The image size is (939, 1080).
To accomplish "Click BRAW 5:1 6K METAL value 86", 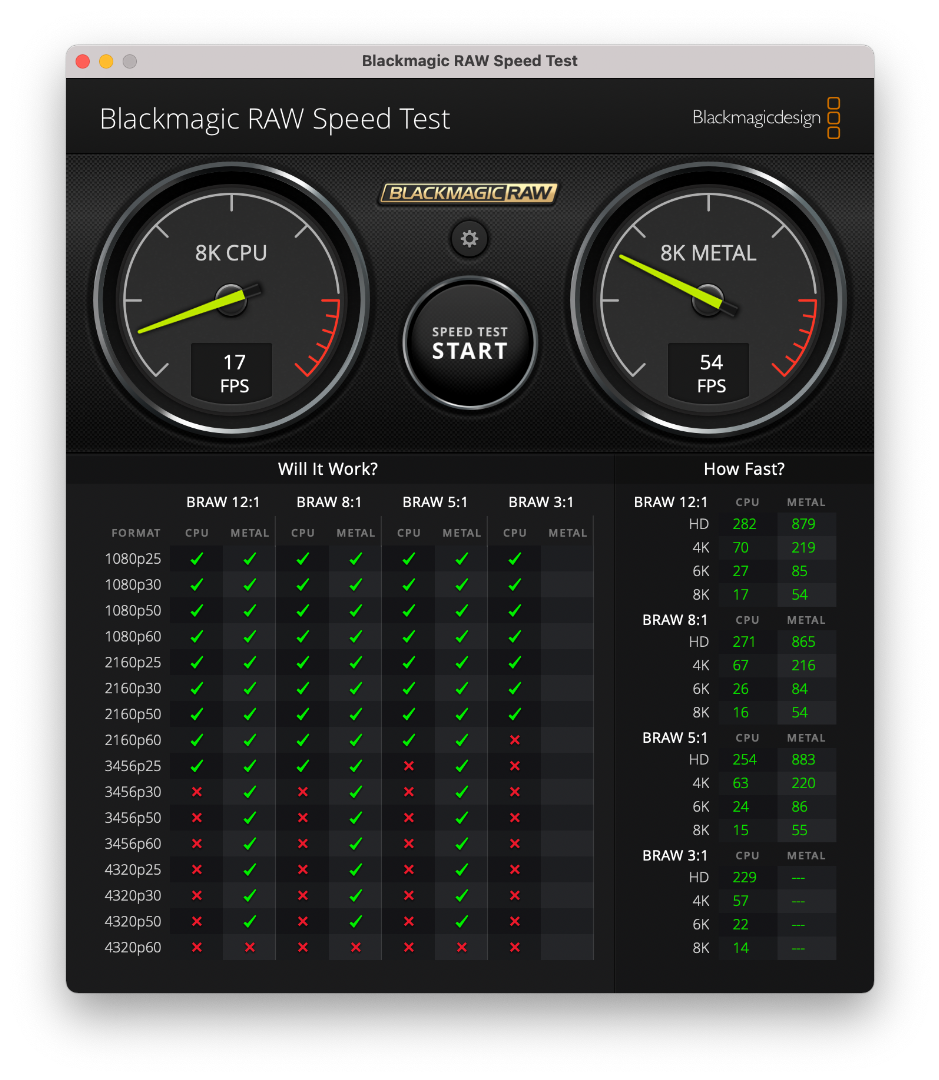I will pos(799,807).
